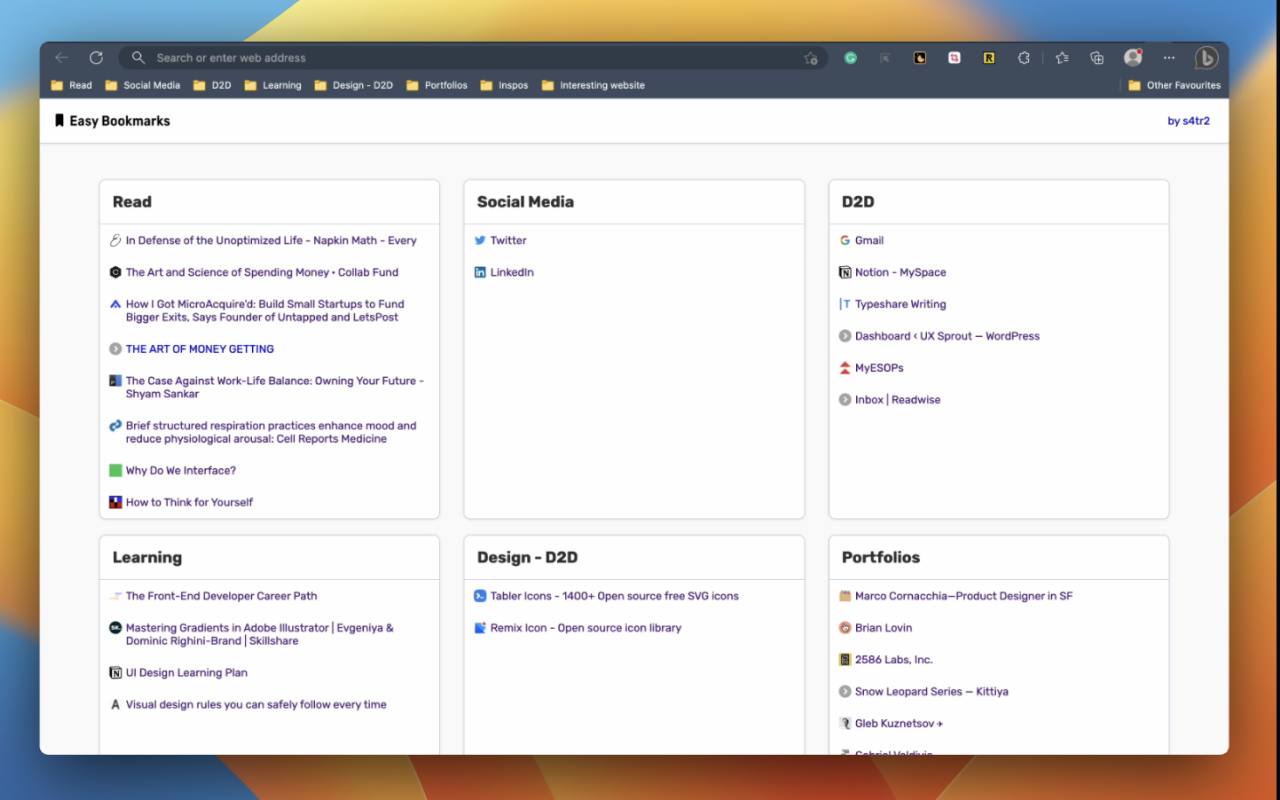The height and width of the screenshot is (800, 1280).
Task: Open the browser Settings and more menu
Action: [x=1168, y=58]
